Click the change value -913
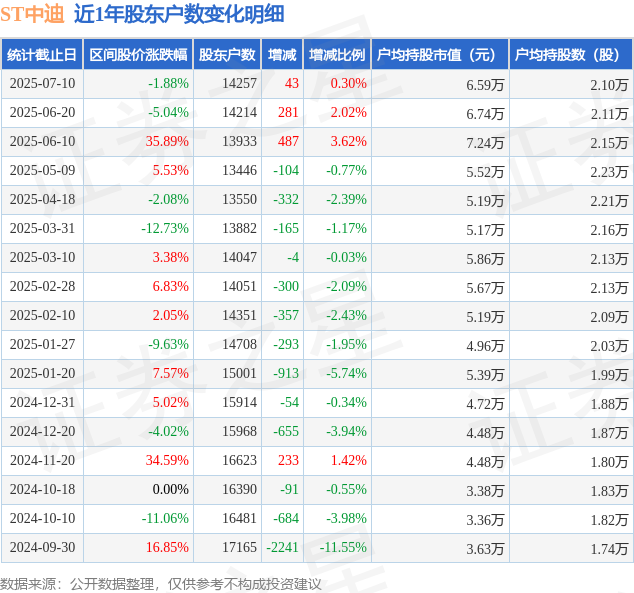Viewport: 634px width, 593px height. 286,373
